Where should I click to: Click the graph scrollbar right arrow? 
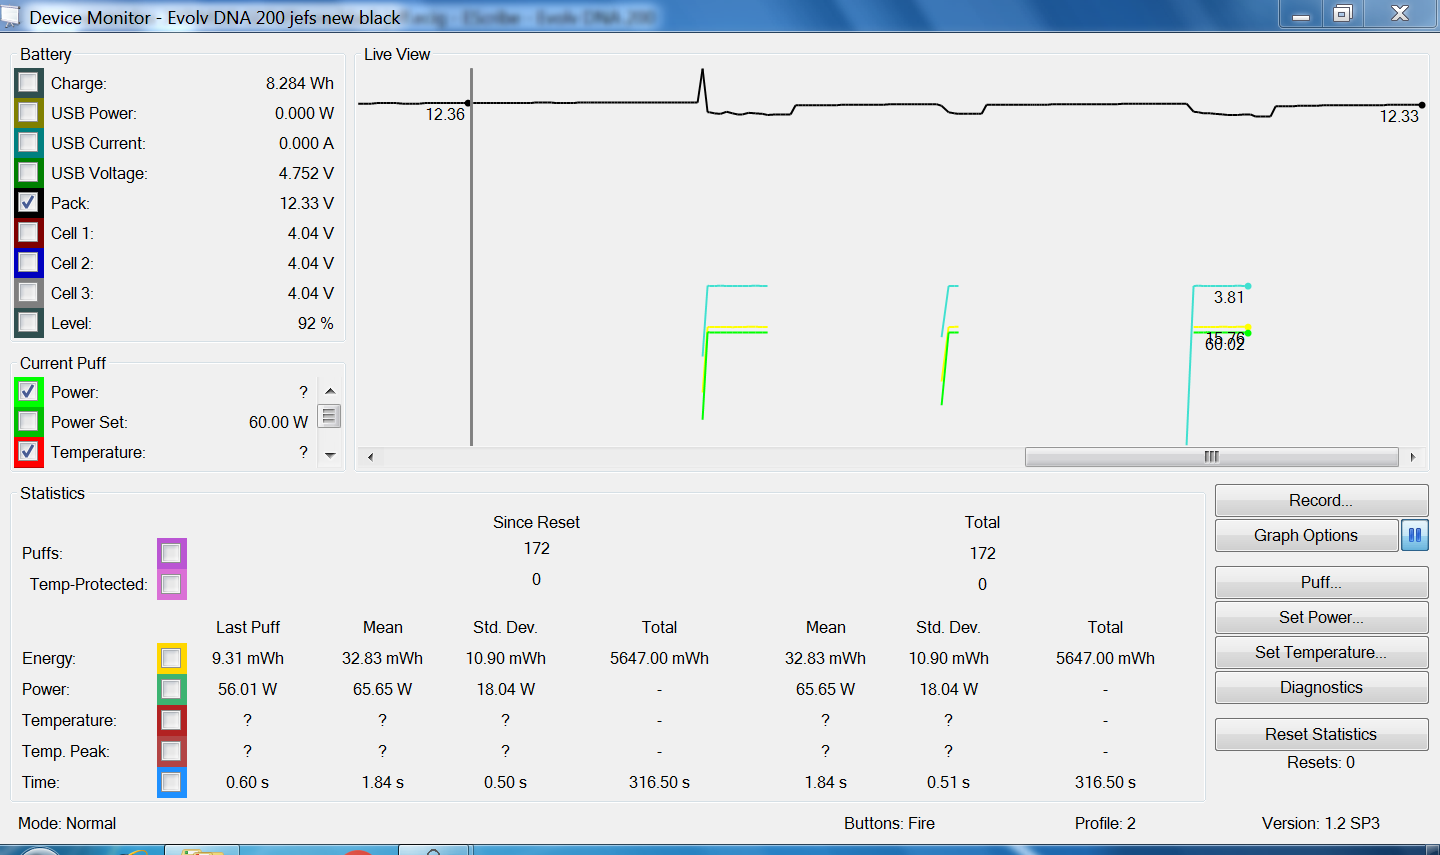click(1413, 457)
